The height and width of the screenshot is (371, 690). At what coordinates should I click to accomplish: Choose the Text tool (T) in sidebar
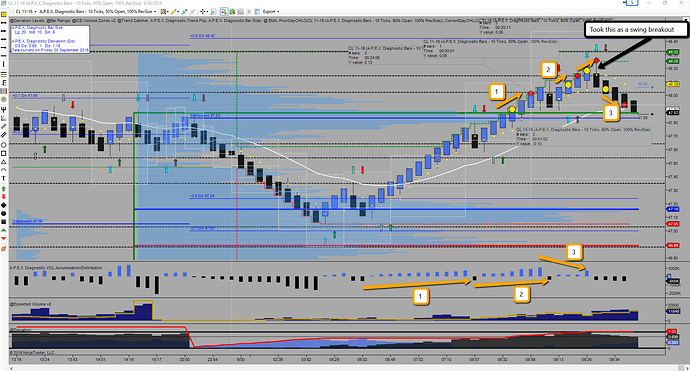point(4,178)
